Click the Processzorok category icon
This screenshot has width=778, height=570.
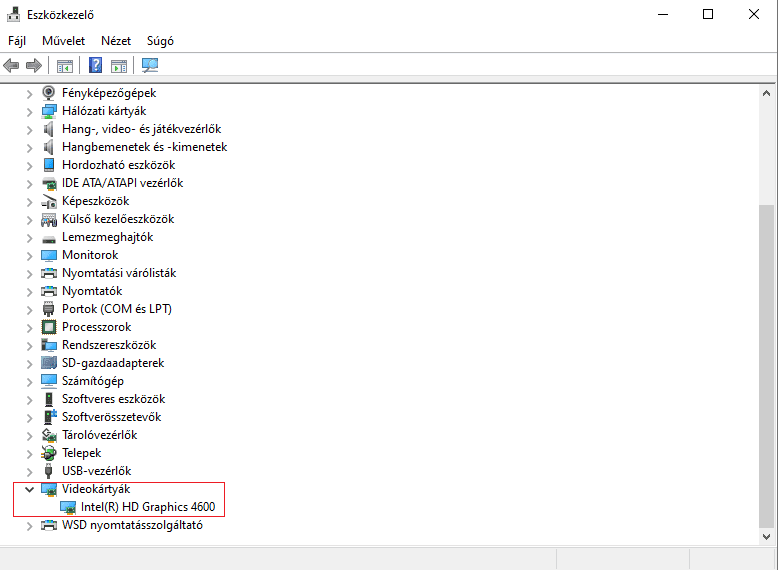(49, 327)
